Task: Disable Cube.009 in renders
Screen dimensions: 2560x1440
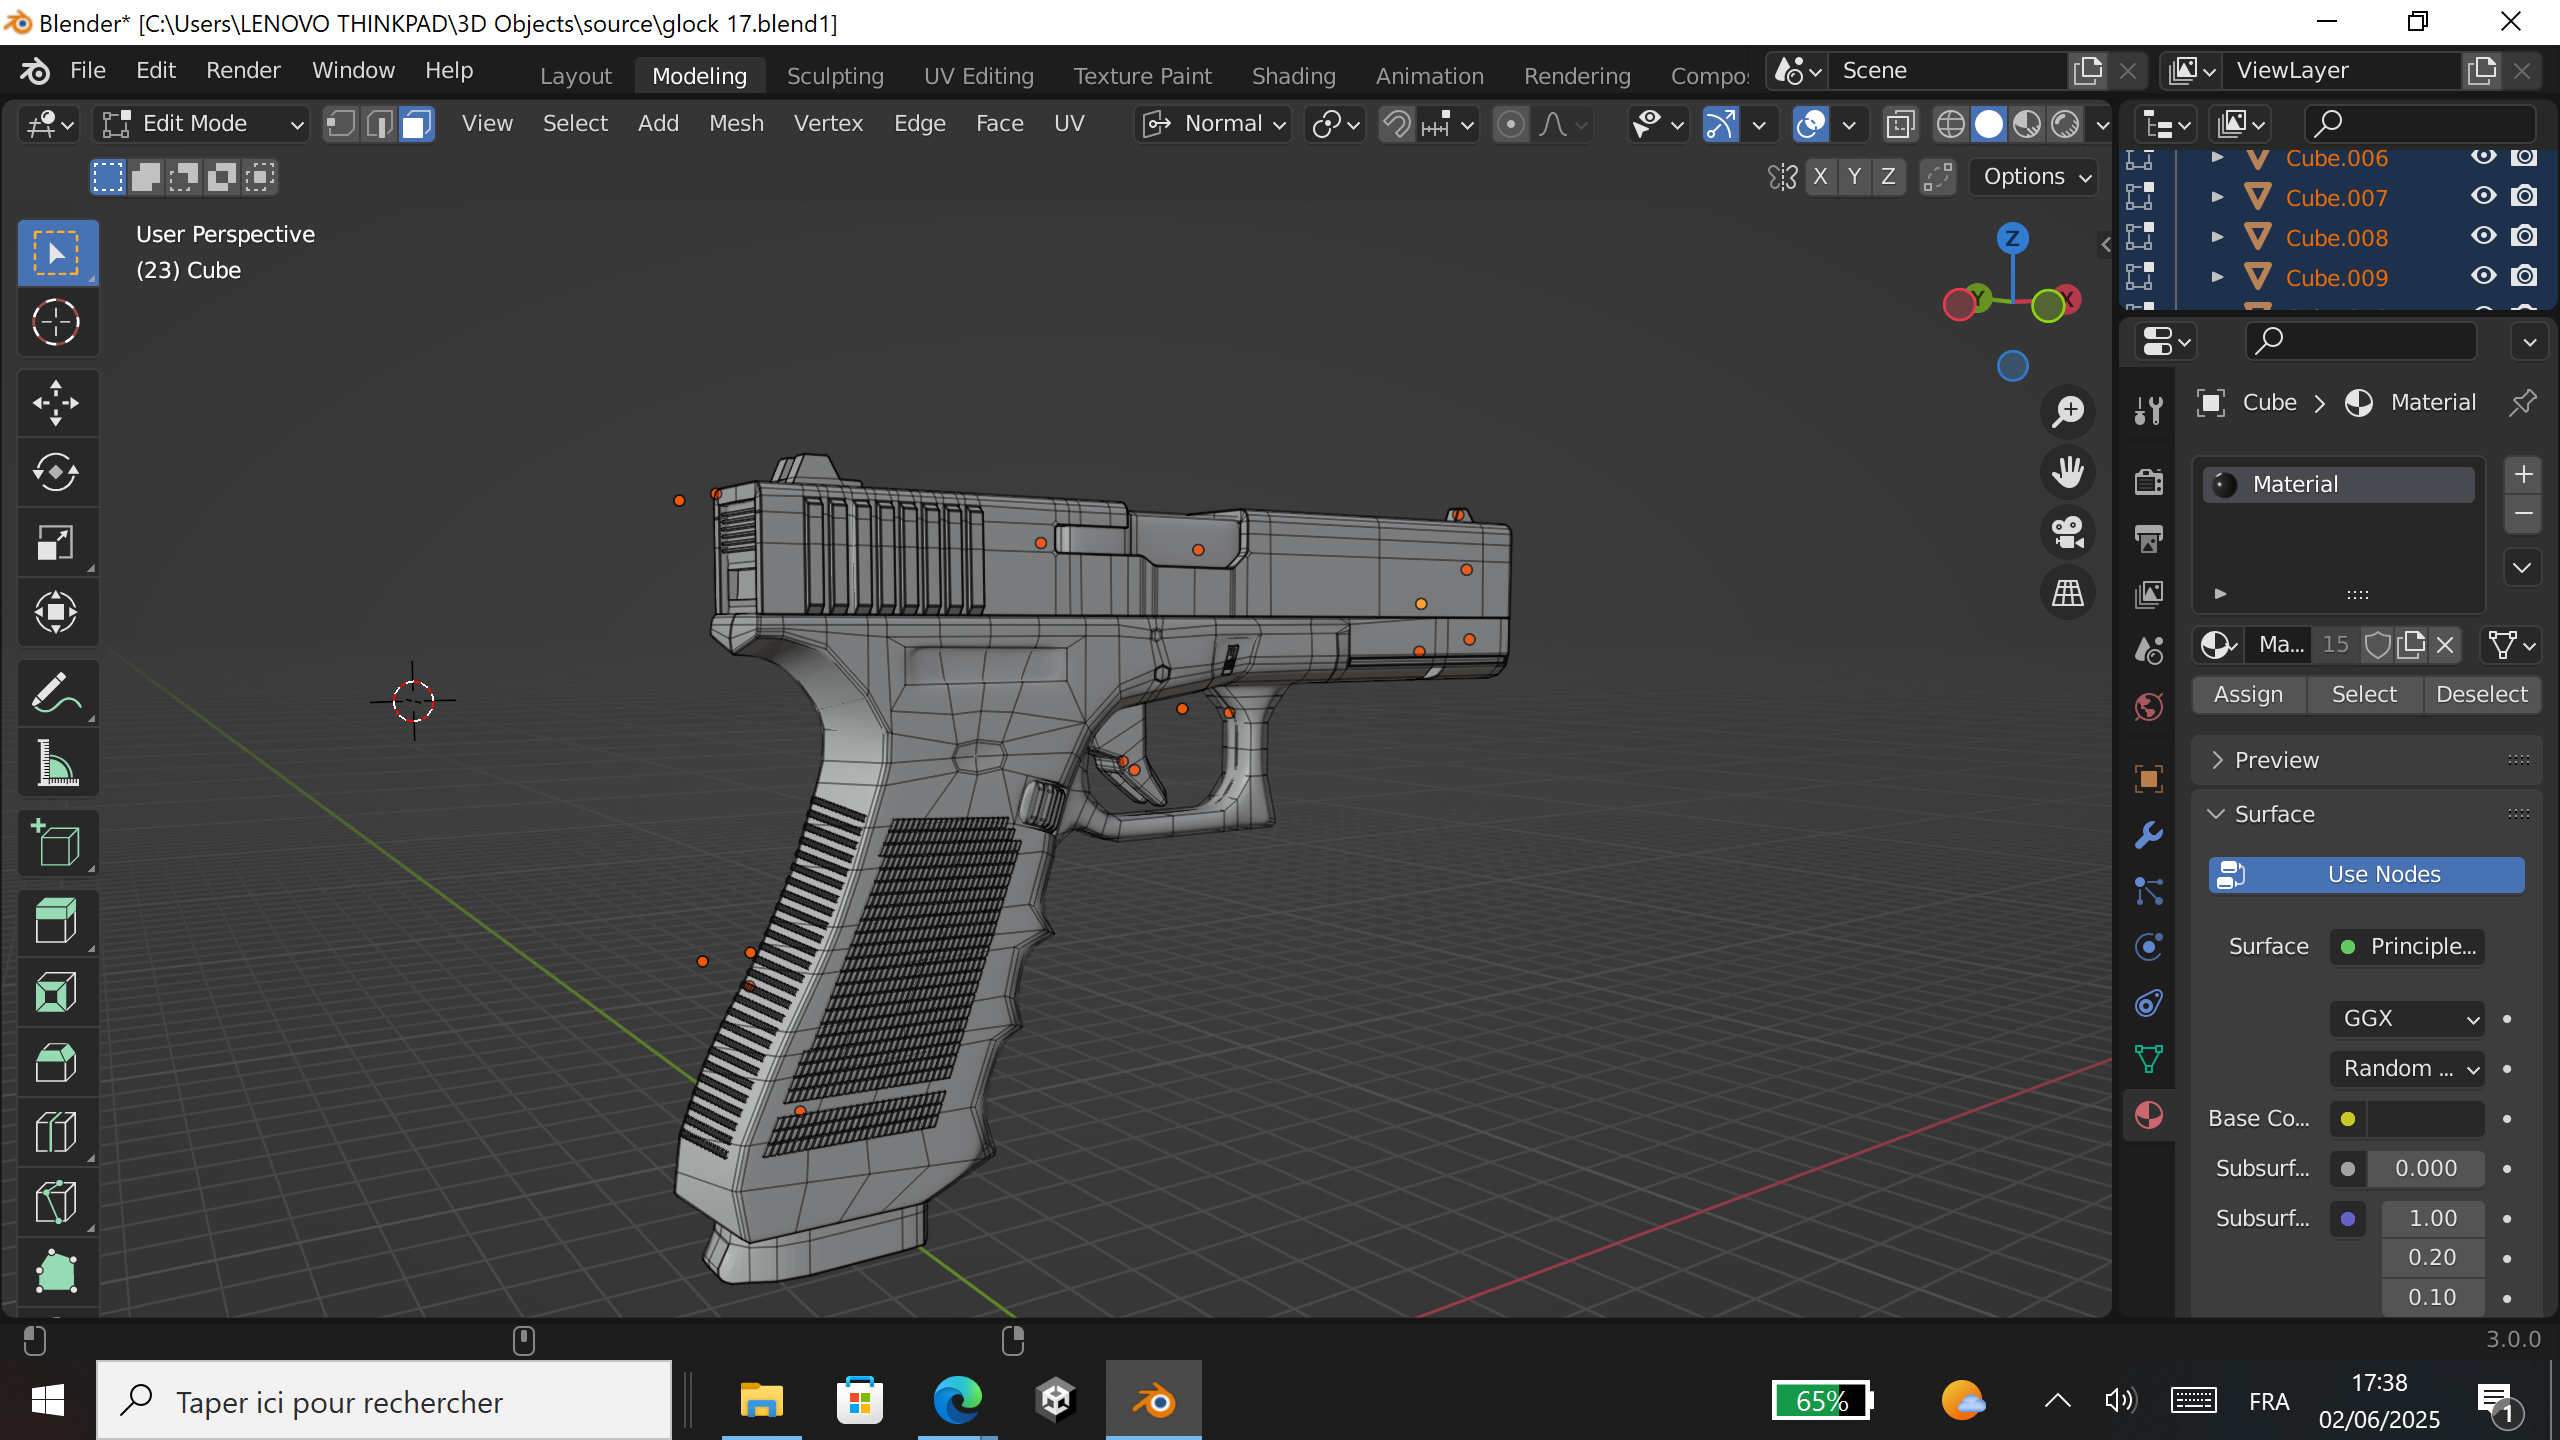Action: point(2524,277)
